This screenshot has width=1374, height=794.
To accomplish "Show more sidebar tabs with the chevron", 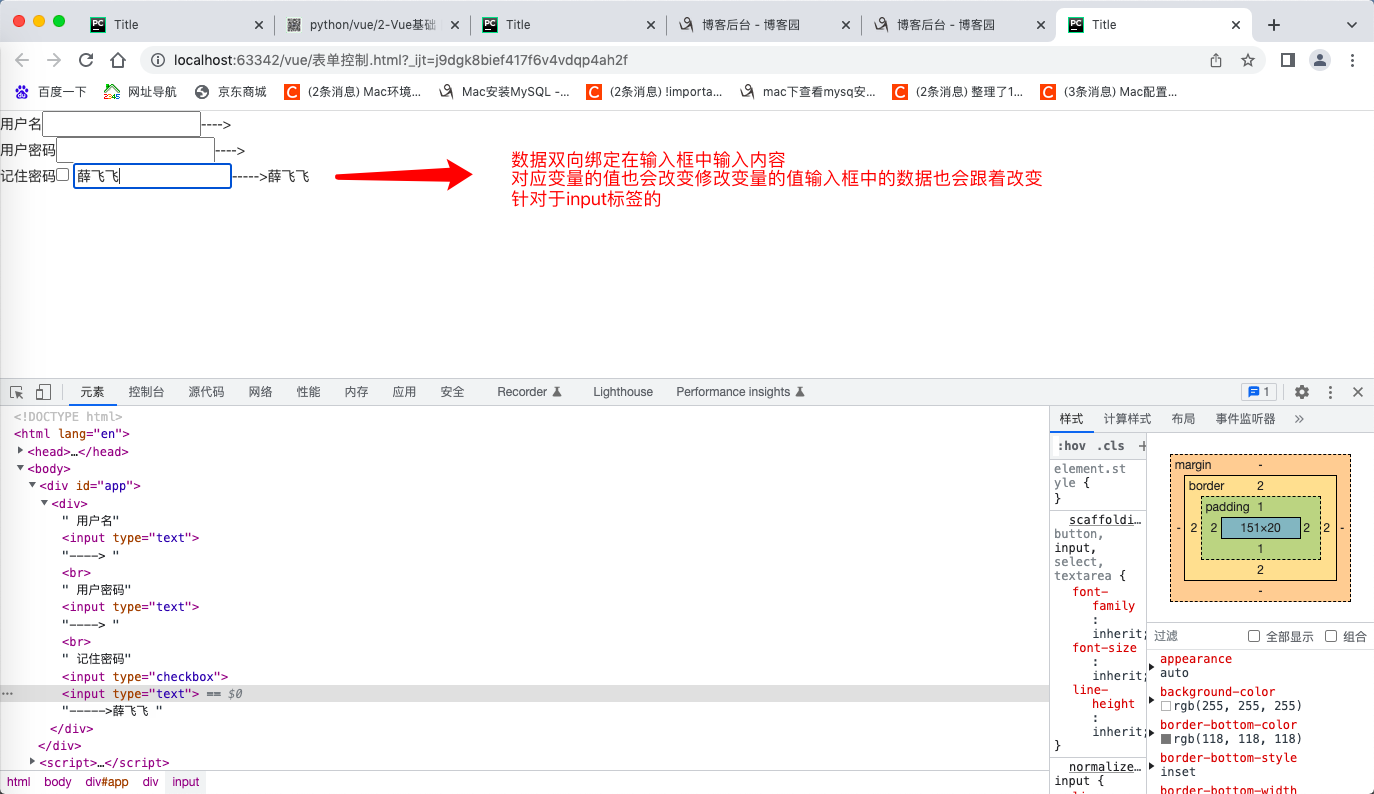I will point(1299,419).
